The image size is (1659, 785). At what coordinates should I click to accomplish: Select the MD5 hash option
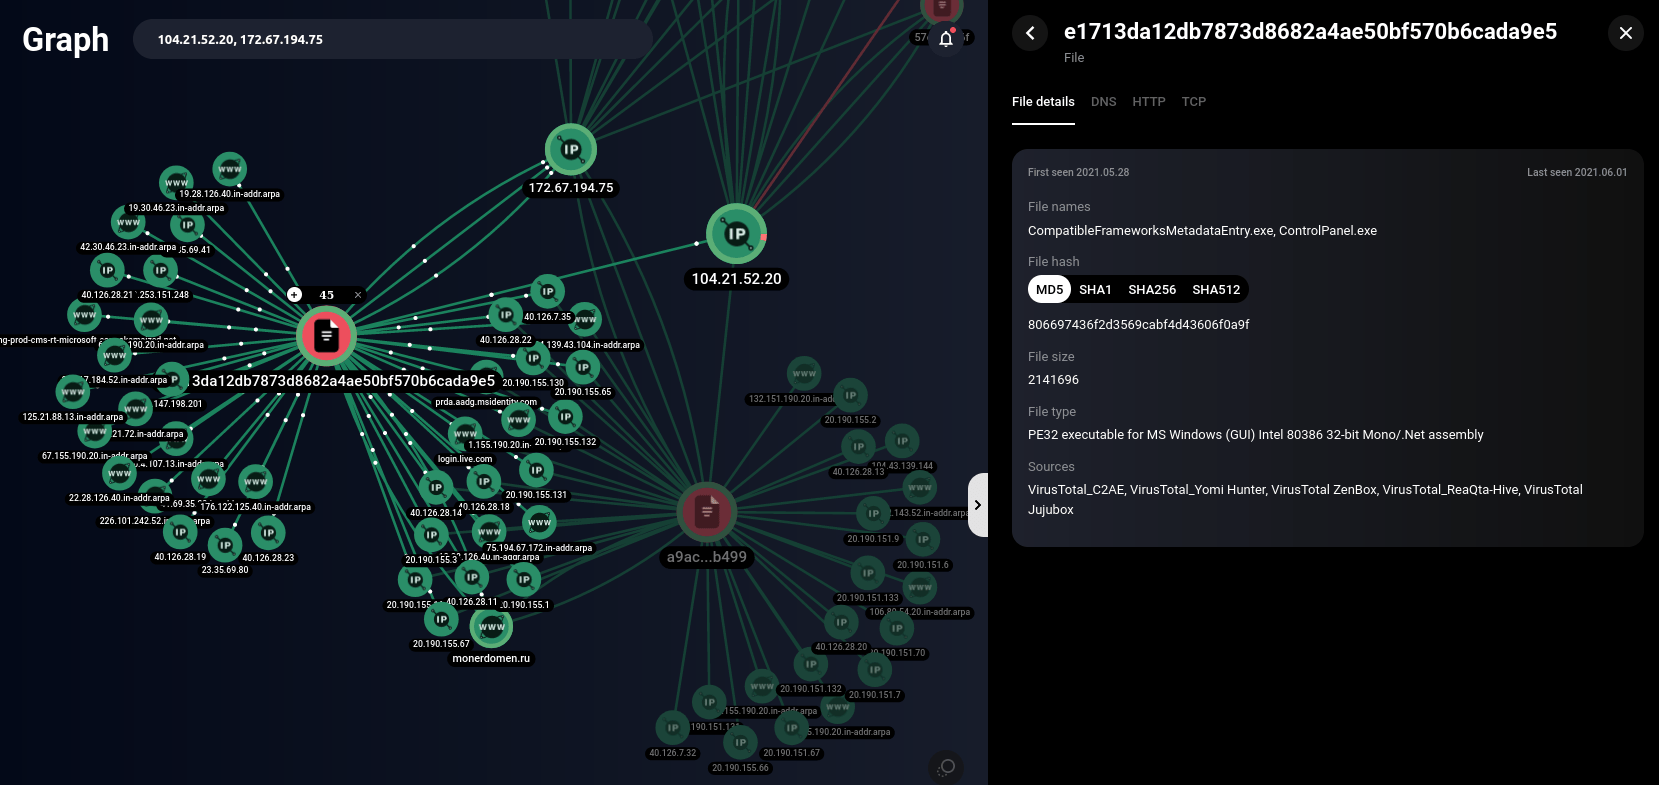[1050, 290]
